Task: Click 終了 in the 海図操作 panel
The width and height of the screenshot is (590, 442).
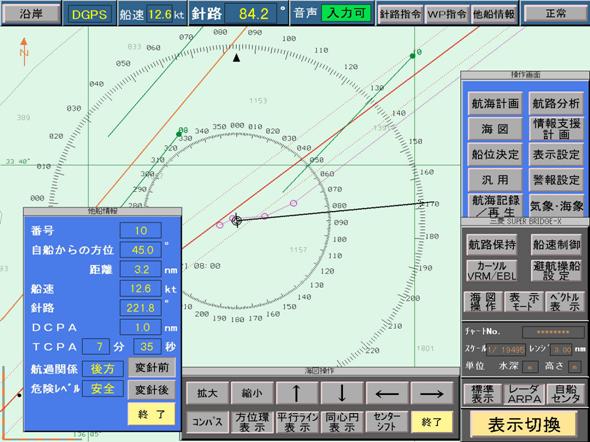Action: pos(432,422)
